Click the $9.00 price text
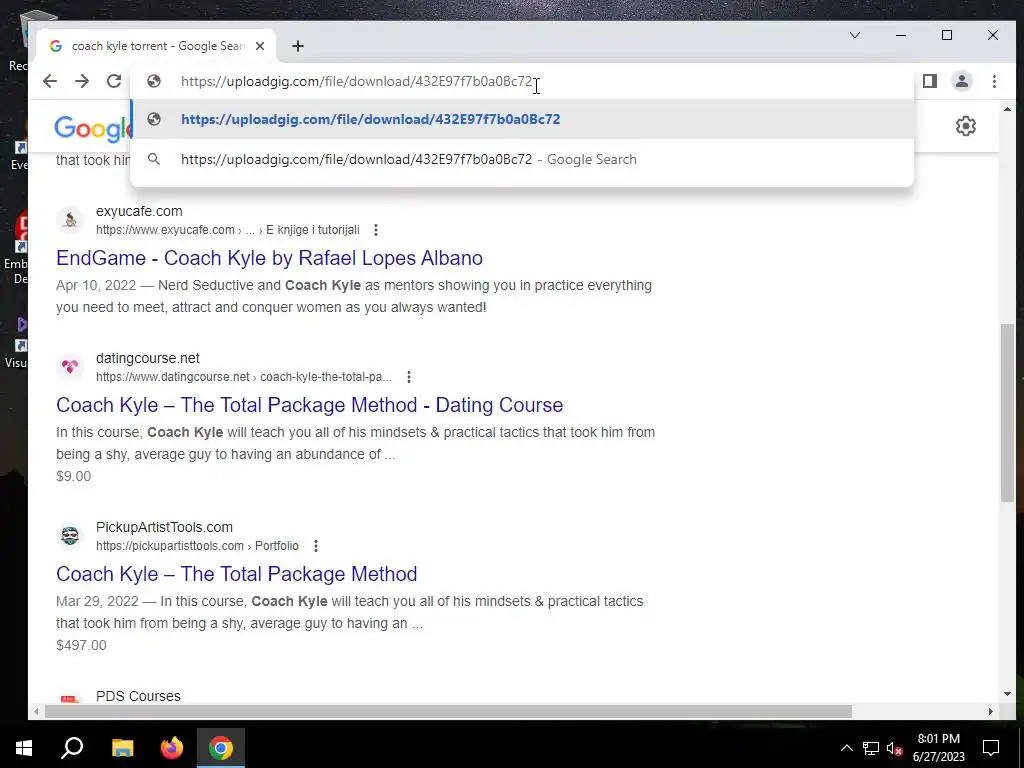Image resolution: width=1024 pixels, height=768 pixels. 73,476
